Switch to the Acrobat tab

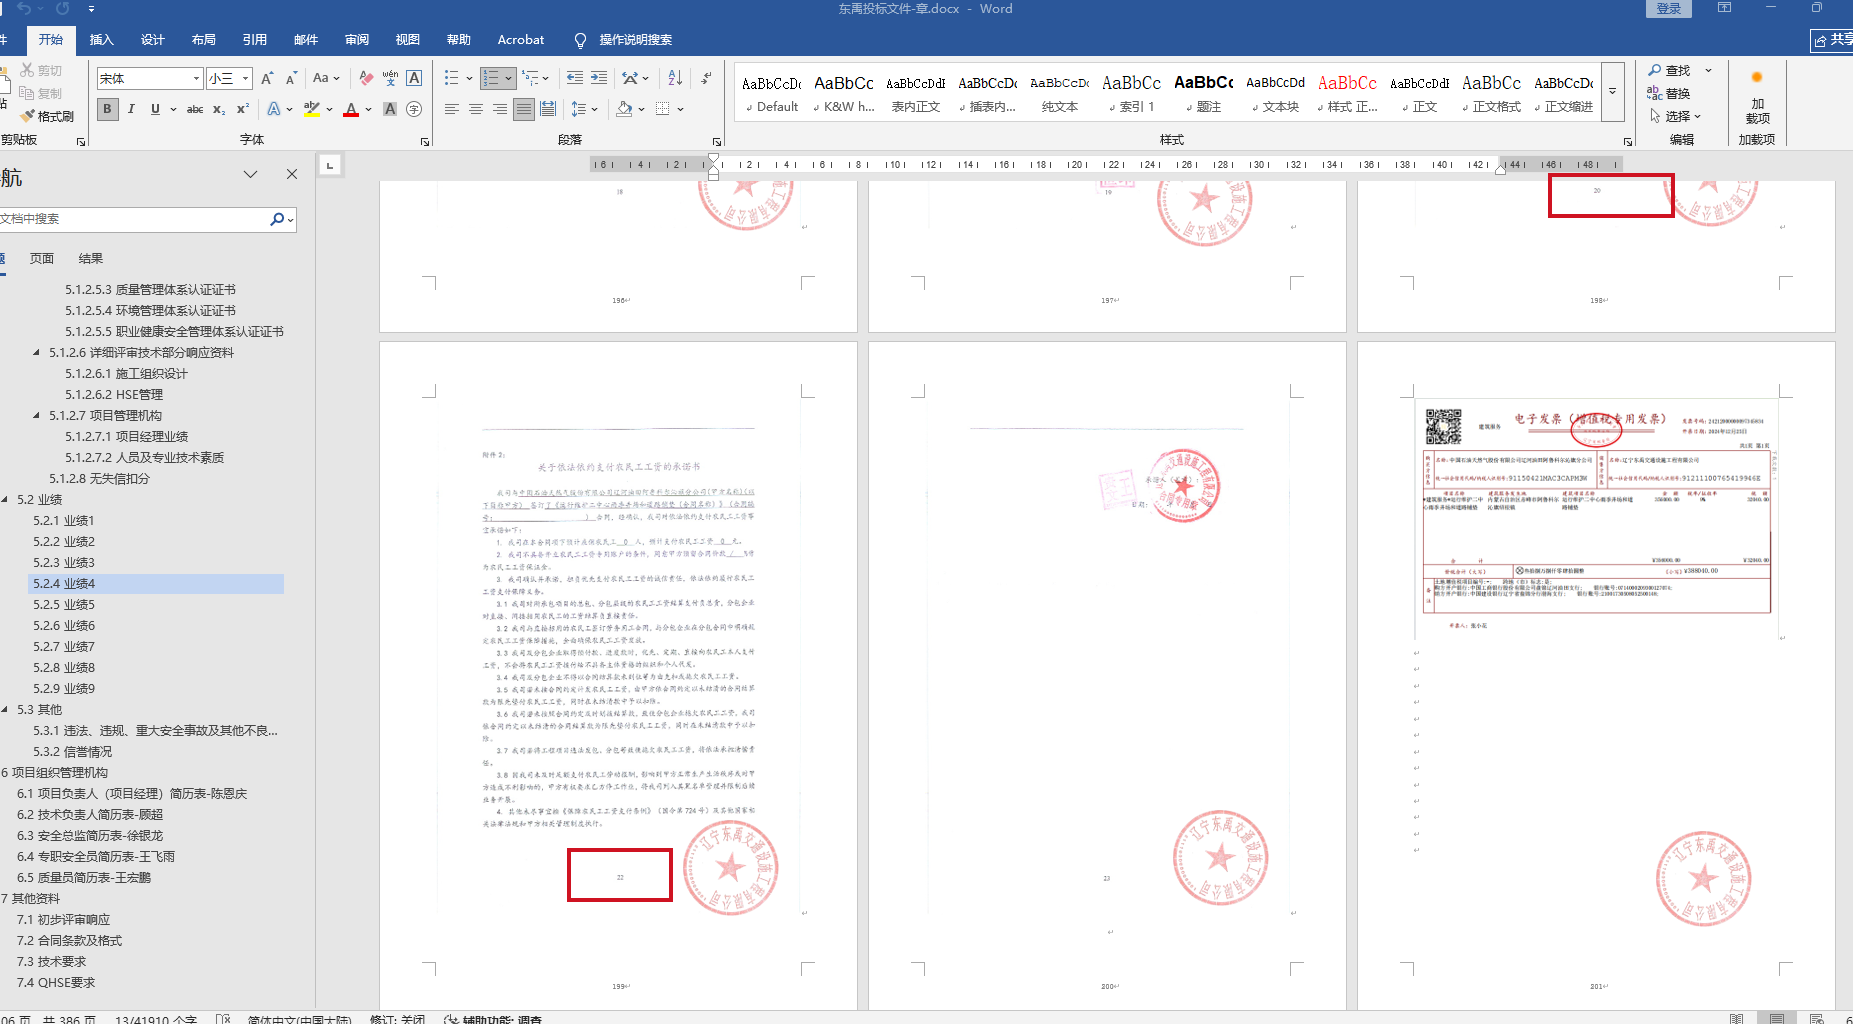[521, 40]
